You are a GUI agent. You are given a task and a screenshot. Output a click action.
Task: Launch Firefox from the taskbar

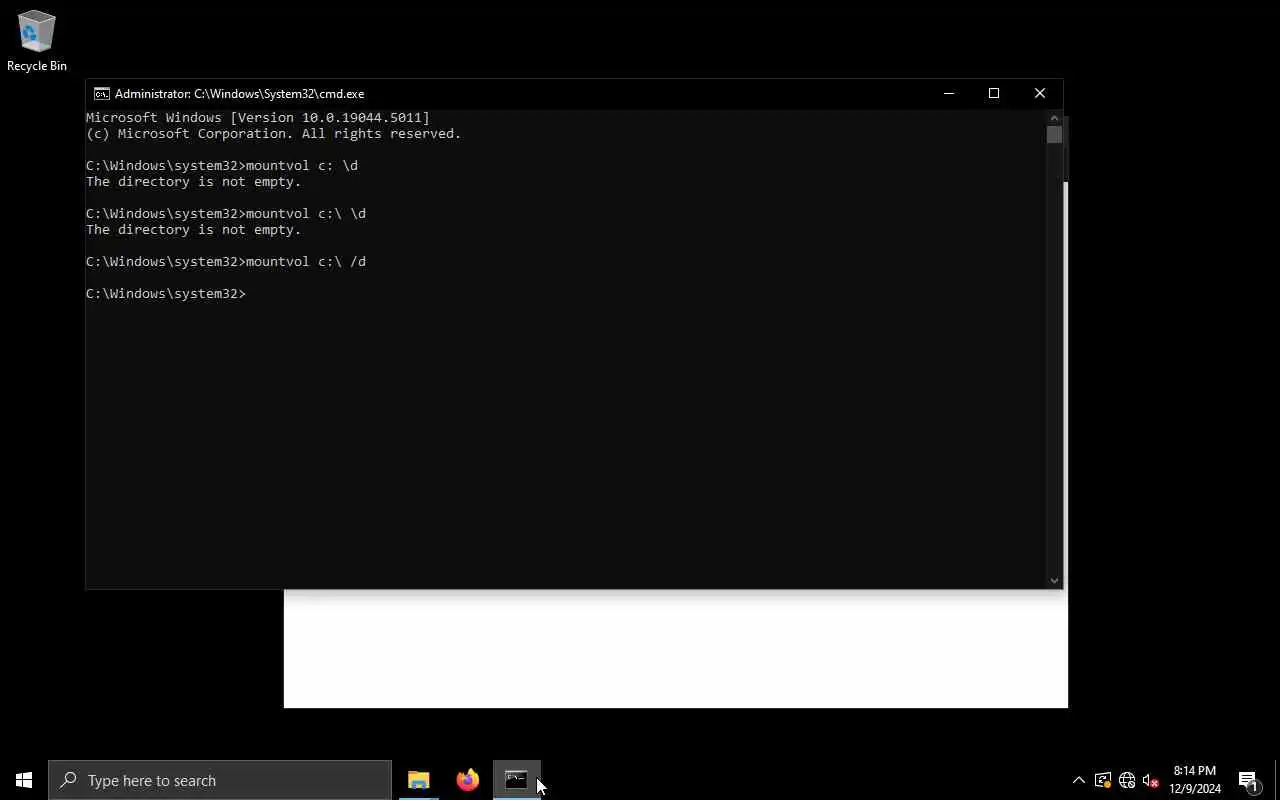click(467, 780)
